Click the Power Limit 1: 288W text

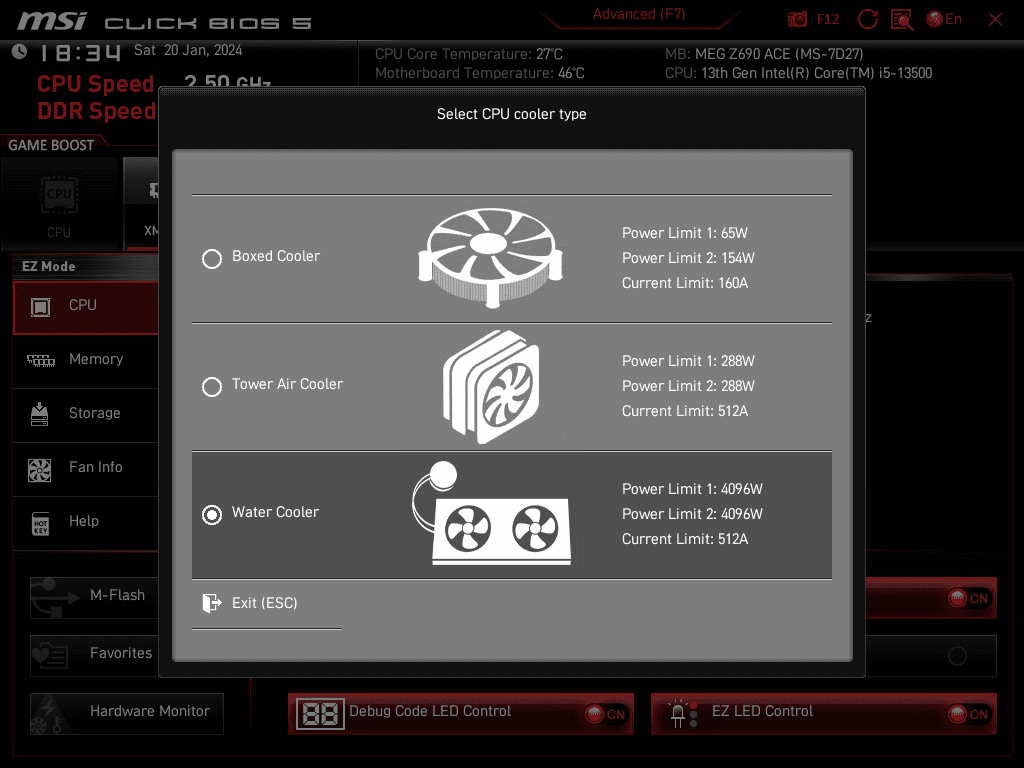click(688, 361)
